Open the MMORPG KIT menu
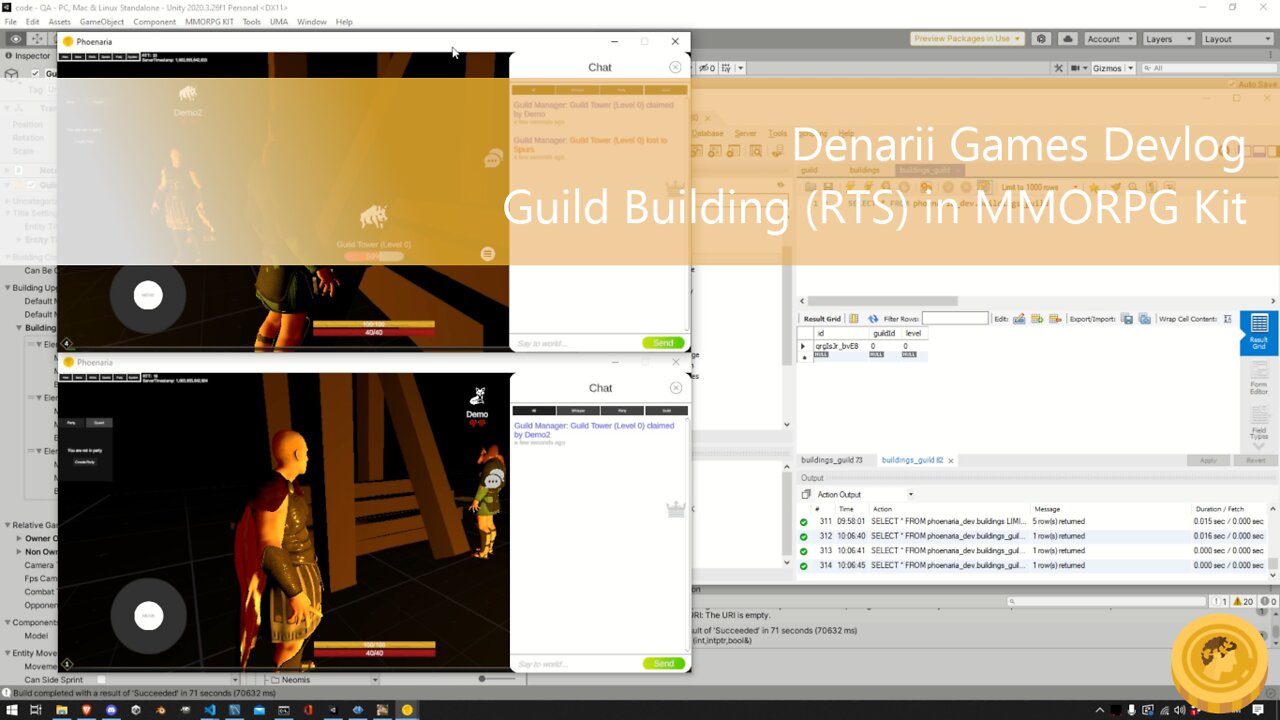This screenshot has width=1280, height=720. tap(208, 22)
